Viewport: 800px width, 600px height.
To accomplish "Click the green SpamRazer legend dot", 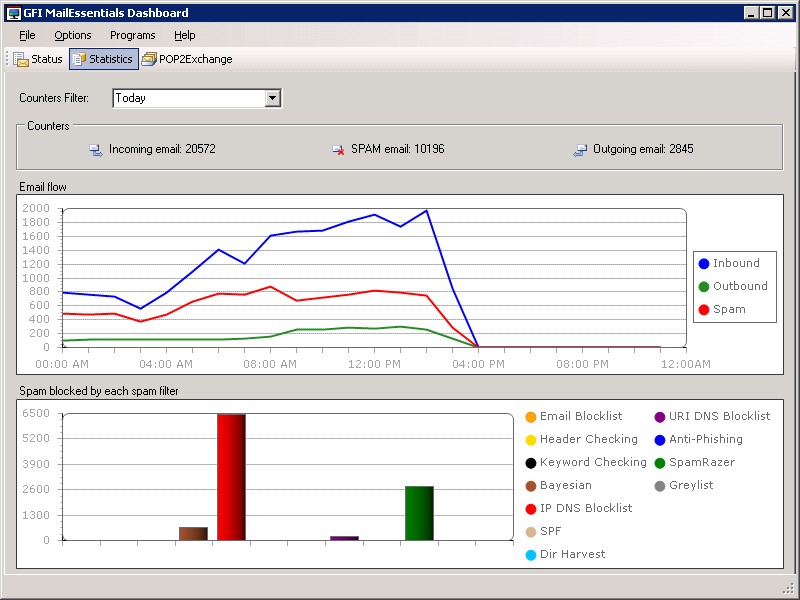I will tap(660, 463).
